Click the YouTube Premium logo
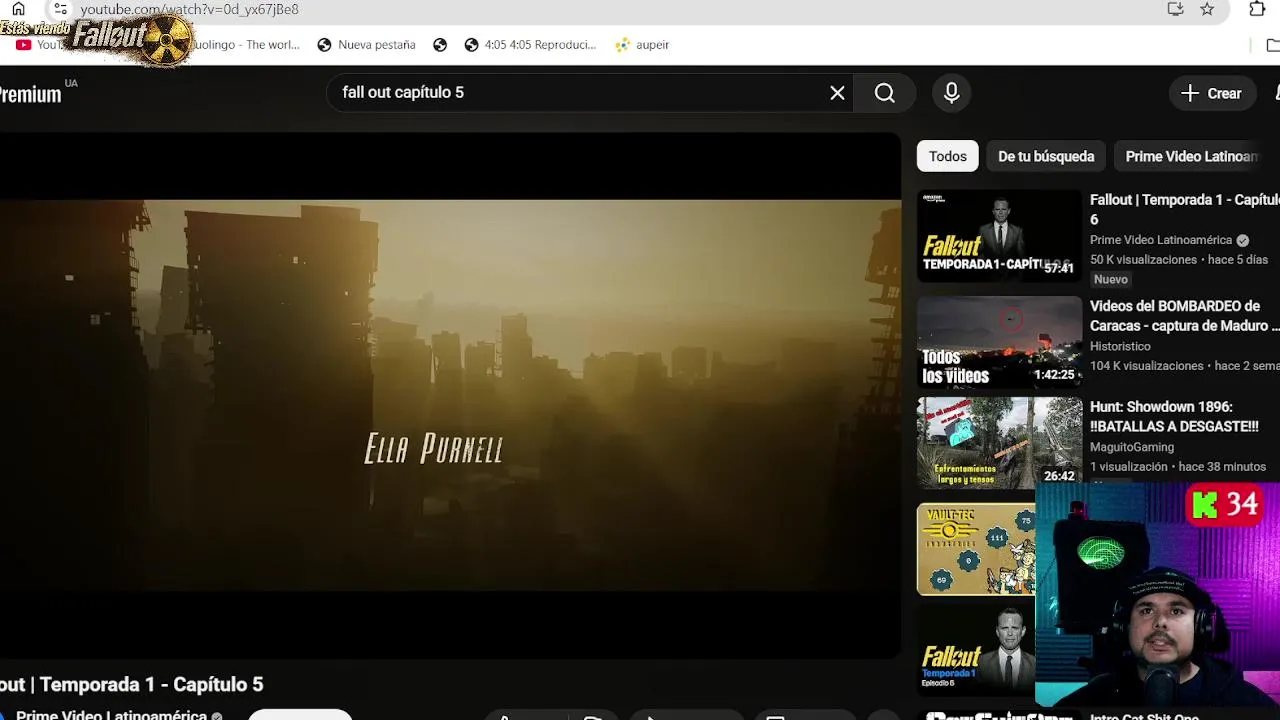Viewport: 1280px width, 720px height. 31,94
